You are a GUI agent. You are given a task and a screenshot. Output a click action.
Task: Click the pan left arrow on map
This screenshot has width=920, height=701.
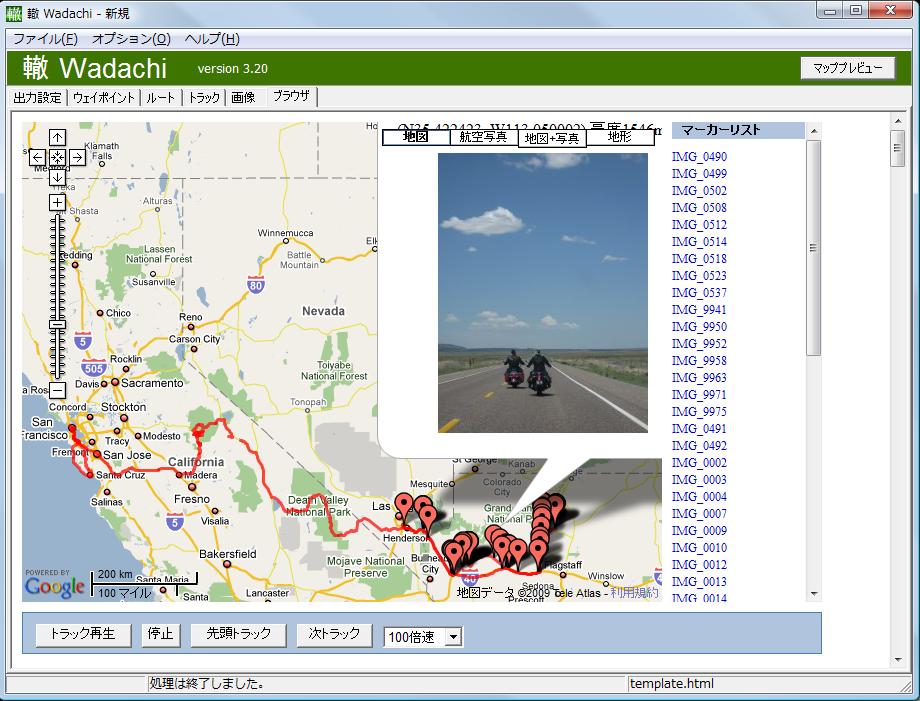point(37,157)
